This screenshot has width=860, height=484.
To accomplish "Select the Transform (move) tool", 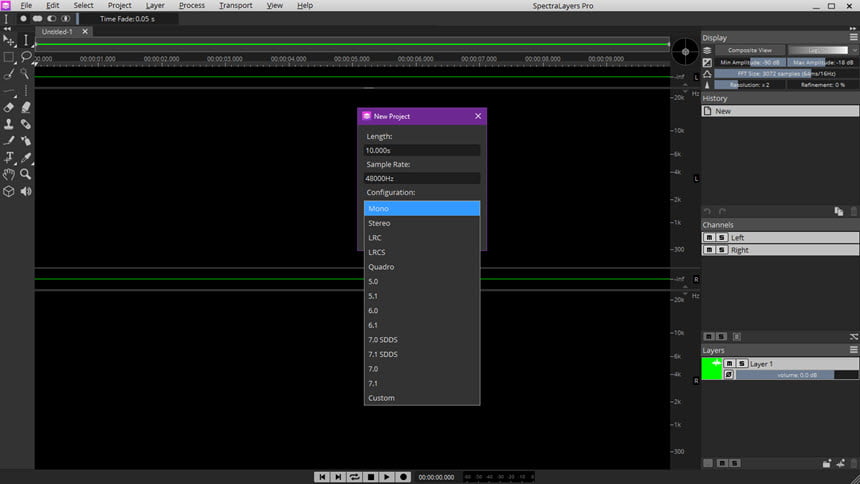I will pyautogui.click(x=9, y=41).
